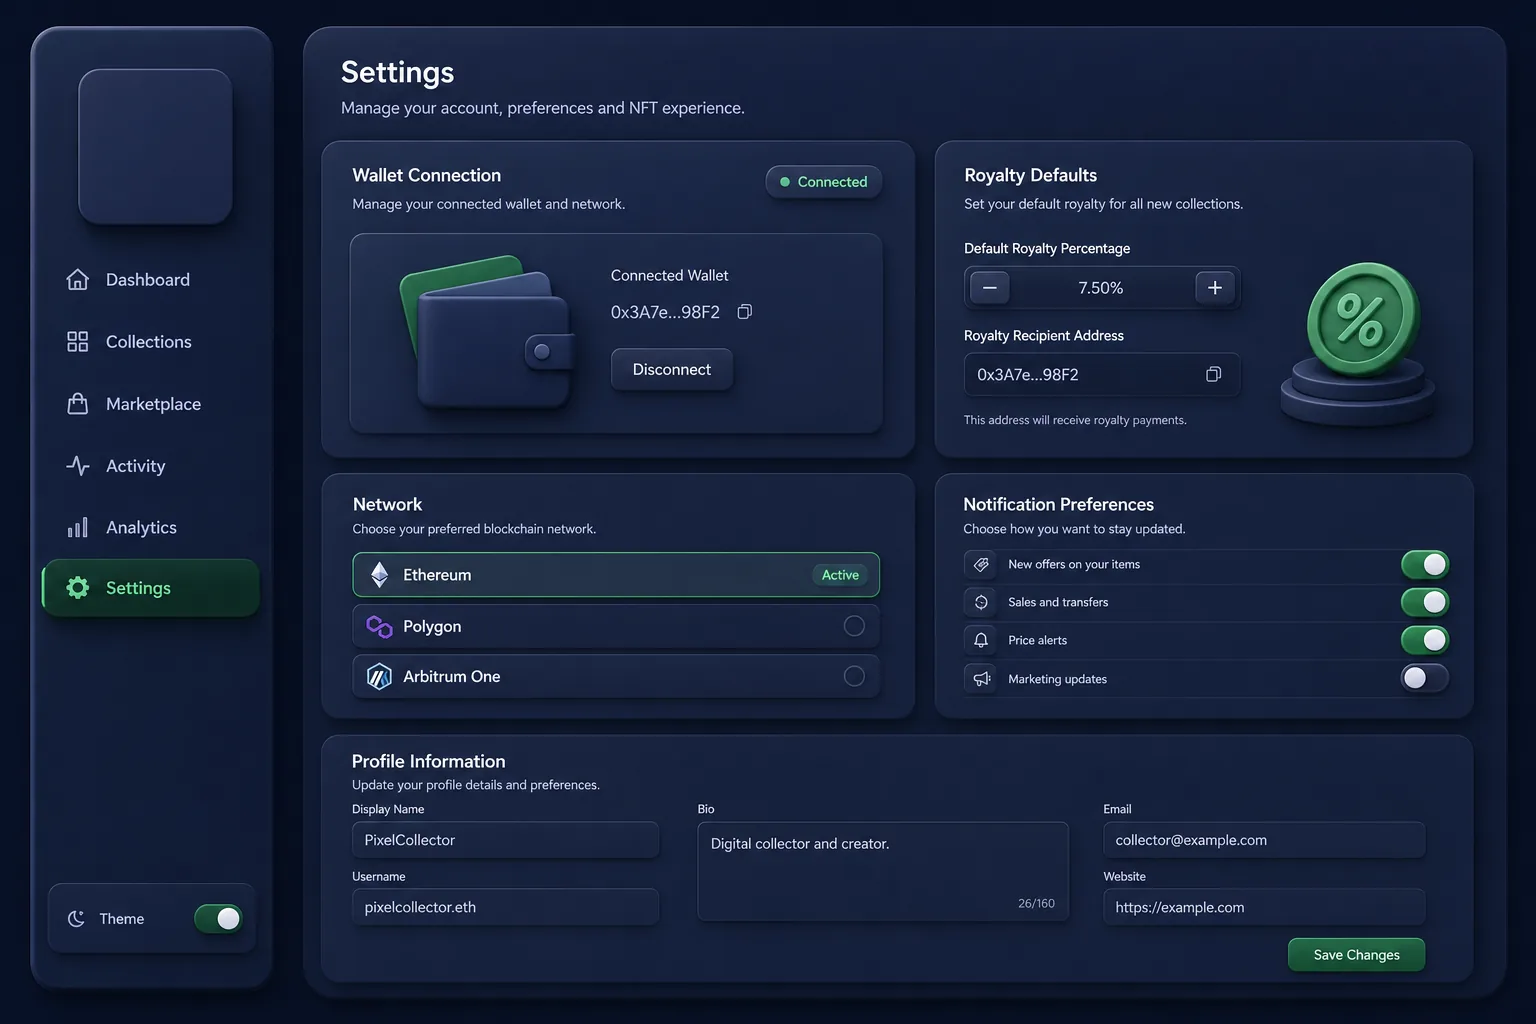Click the Display Name field

pos(505,840)
